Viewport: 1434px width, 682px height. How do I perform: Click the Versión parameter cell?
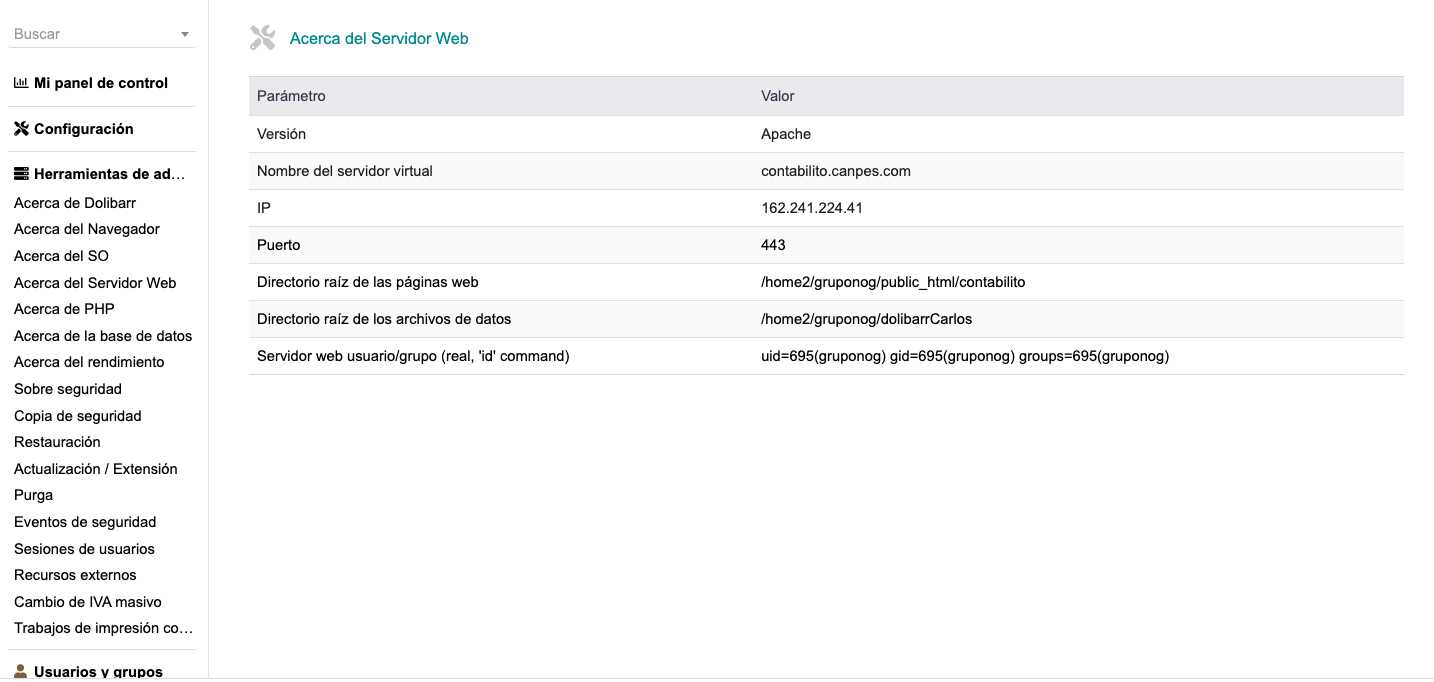(281, 134)
